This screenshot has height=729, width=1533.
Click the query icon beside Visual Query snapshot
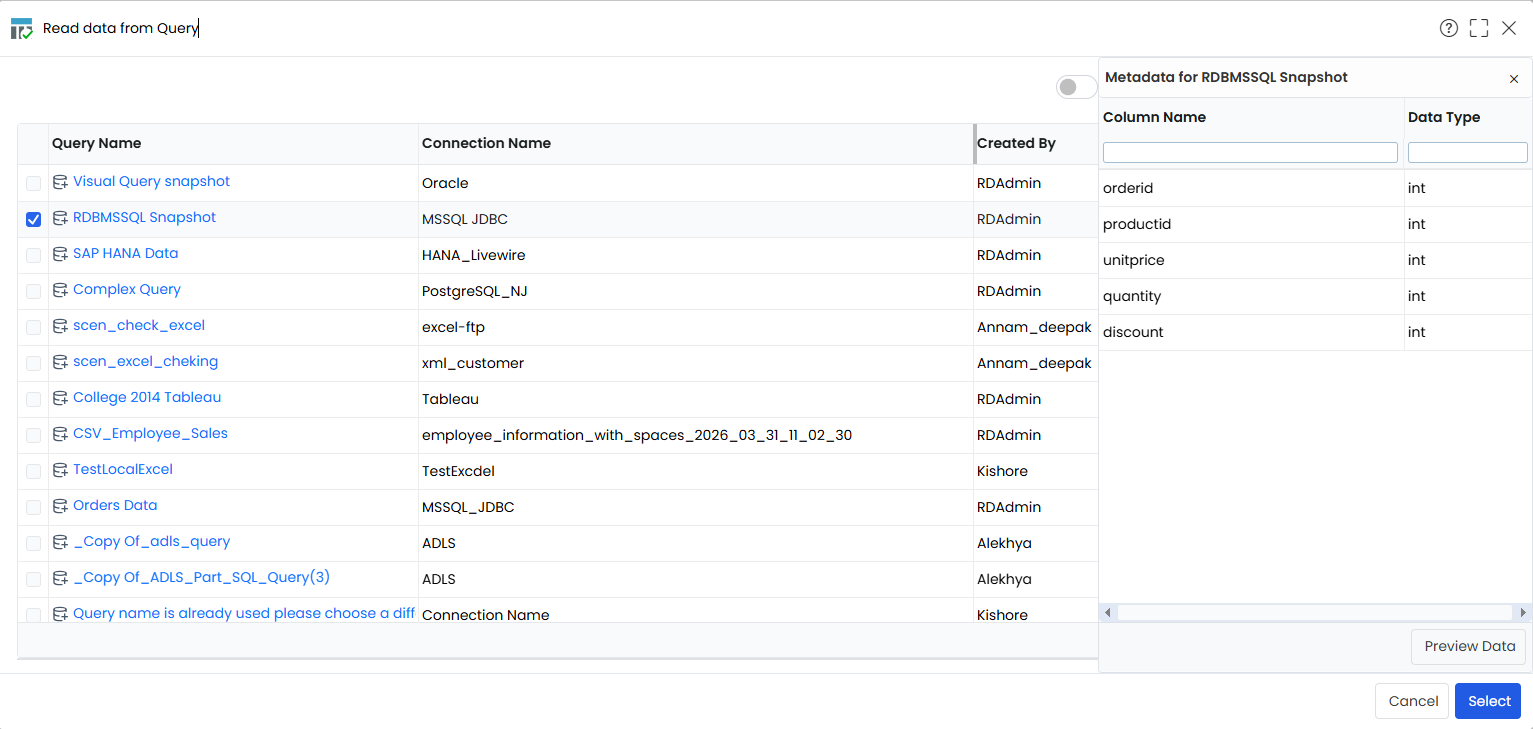point(60,182)
